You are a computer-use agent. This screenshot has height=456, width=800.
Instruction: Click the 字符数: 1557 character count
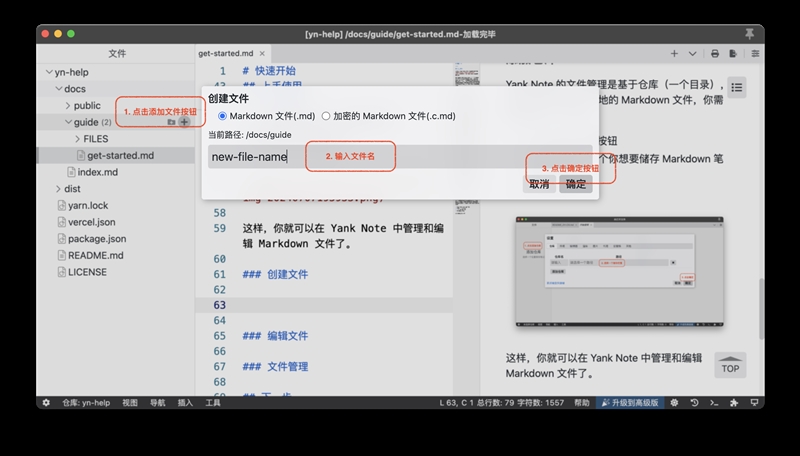pos(540,402)
